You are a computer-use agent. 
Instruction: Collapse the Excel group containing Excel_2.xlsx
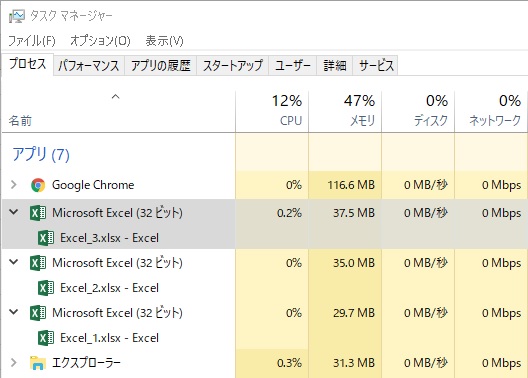tap(14, 262)
